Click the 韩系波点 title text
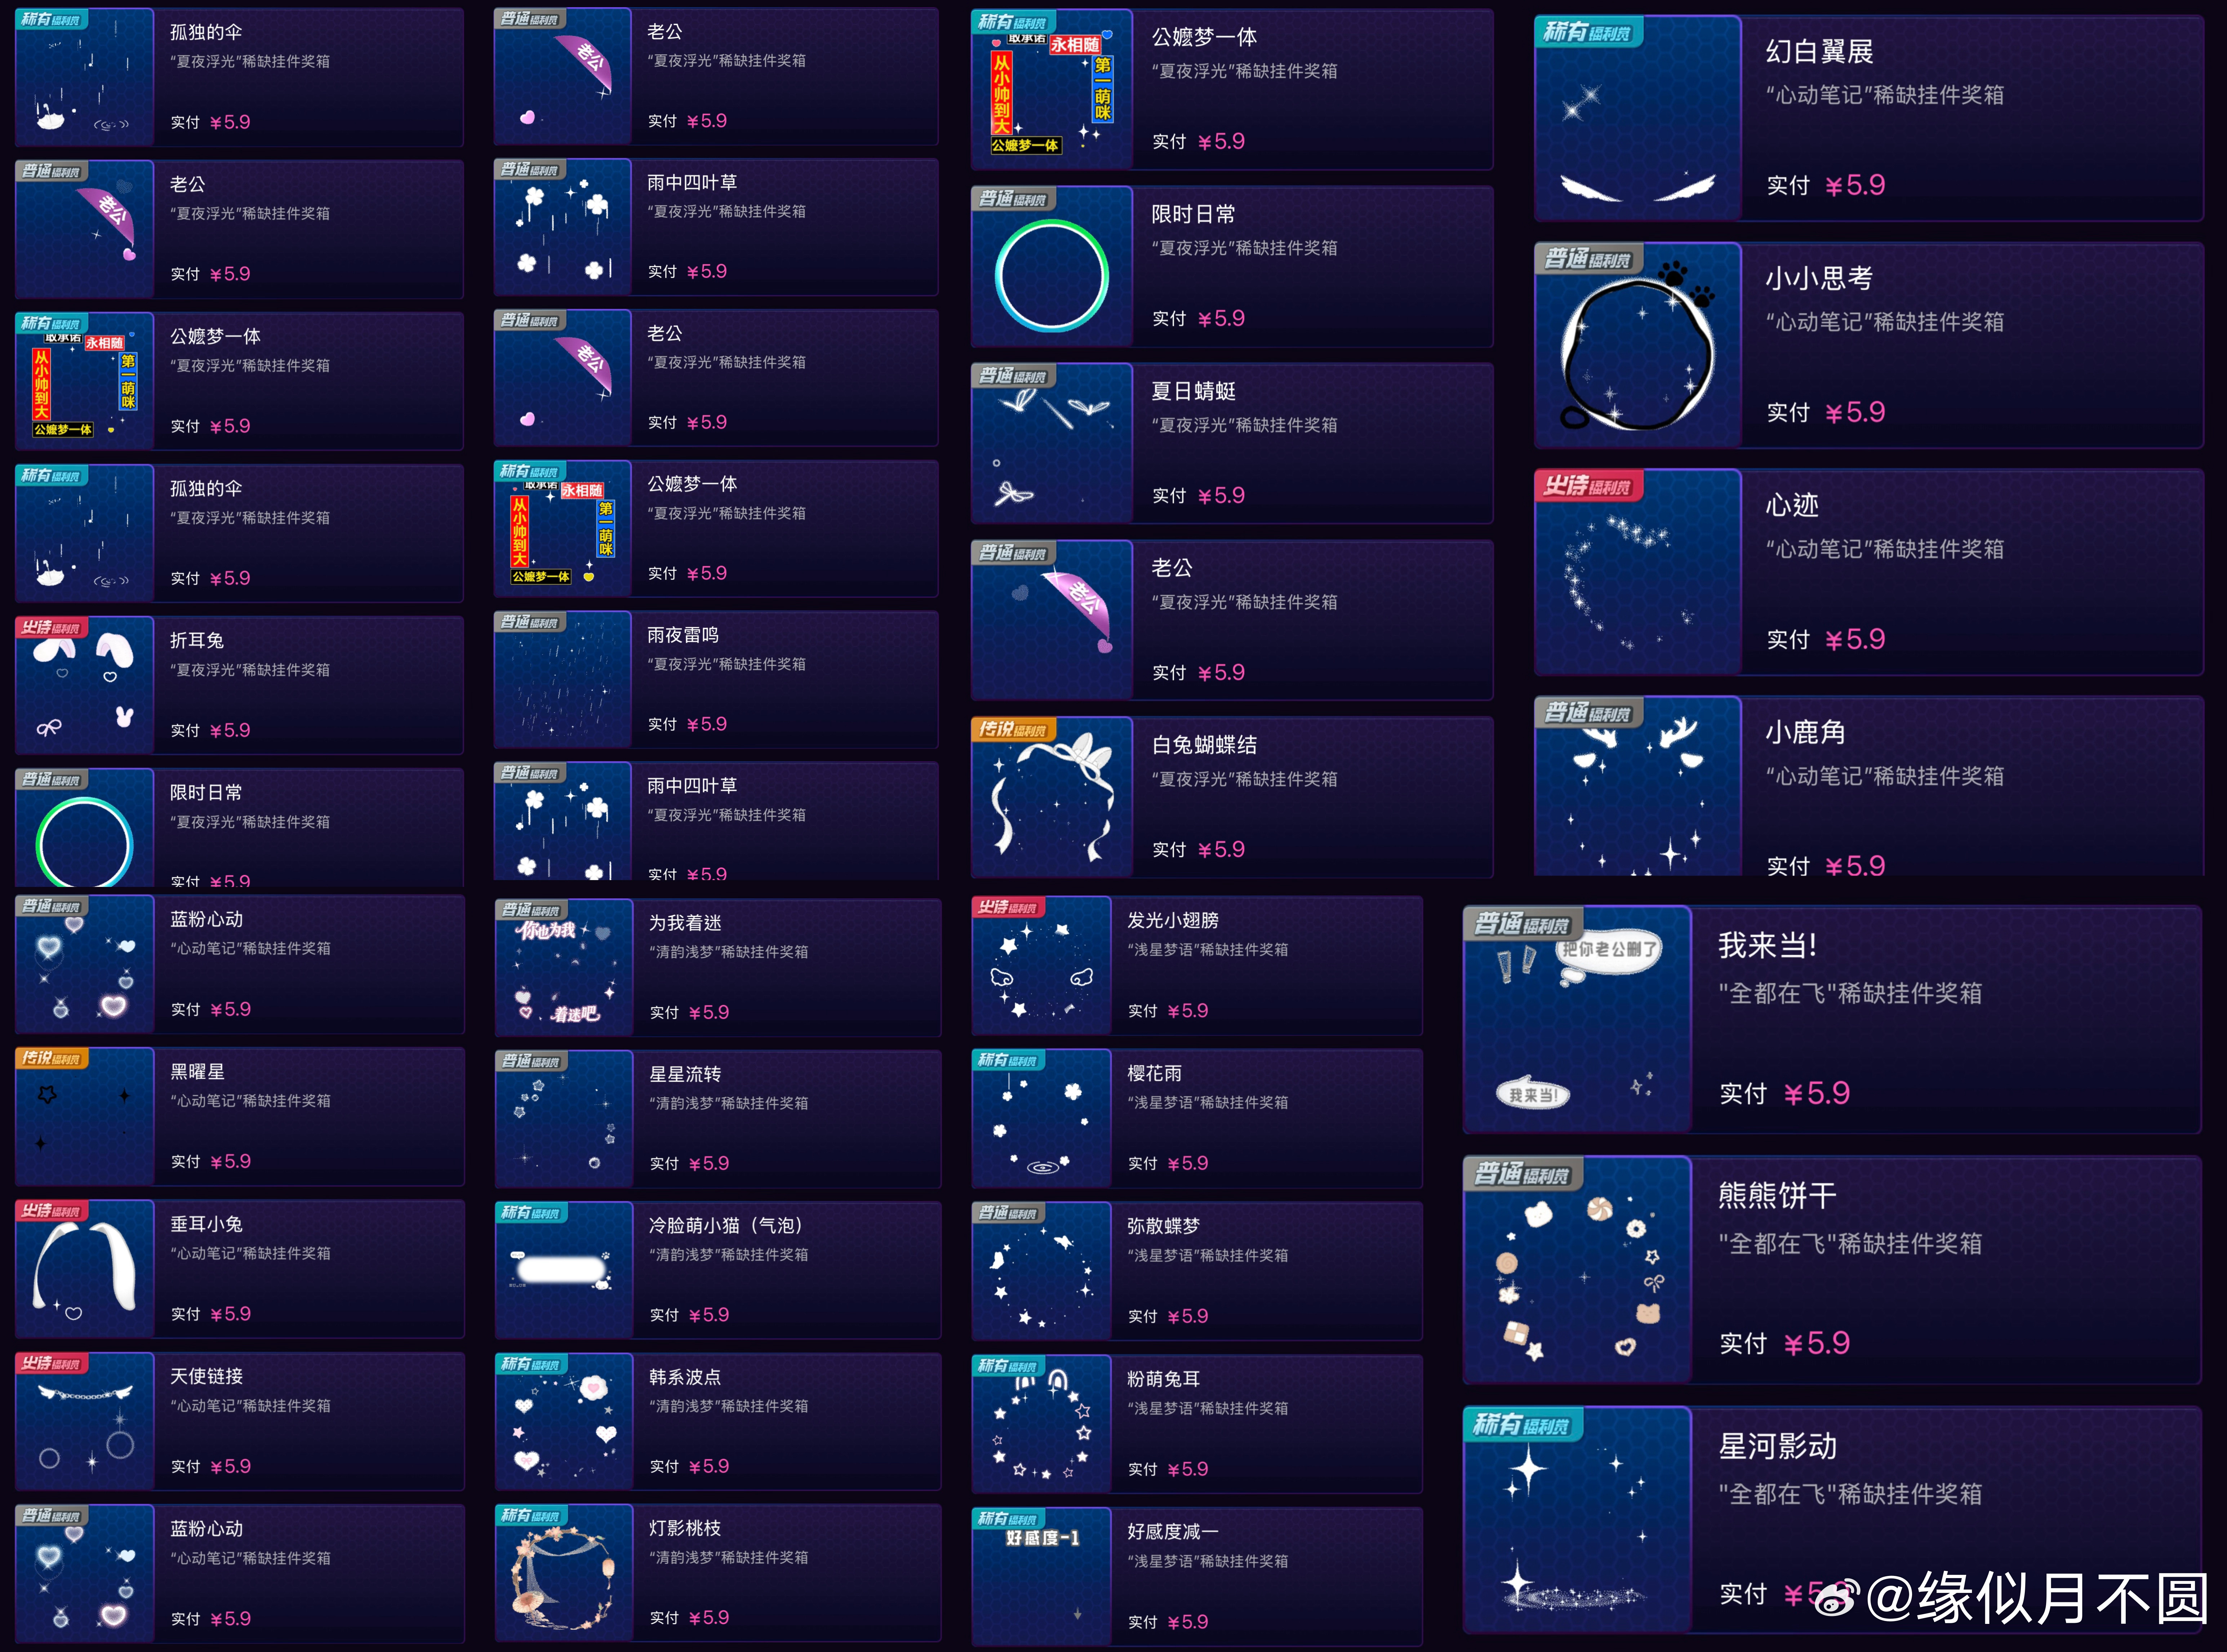This screenshot has width=2227, height=1652. coord(685,1377)
